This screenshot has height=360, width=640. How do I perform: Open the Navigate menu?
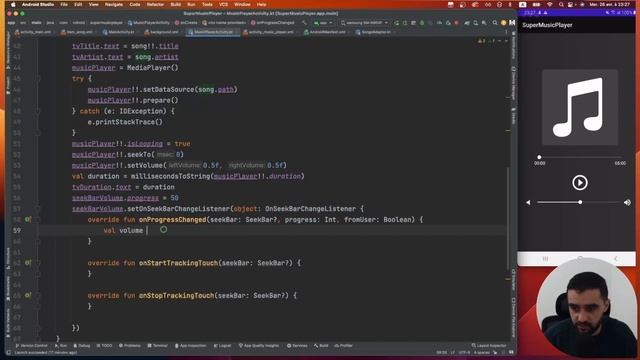[x=114, y=4]
